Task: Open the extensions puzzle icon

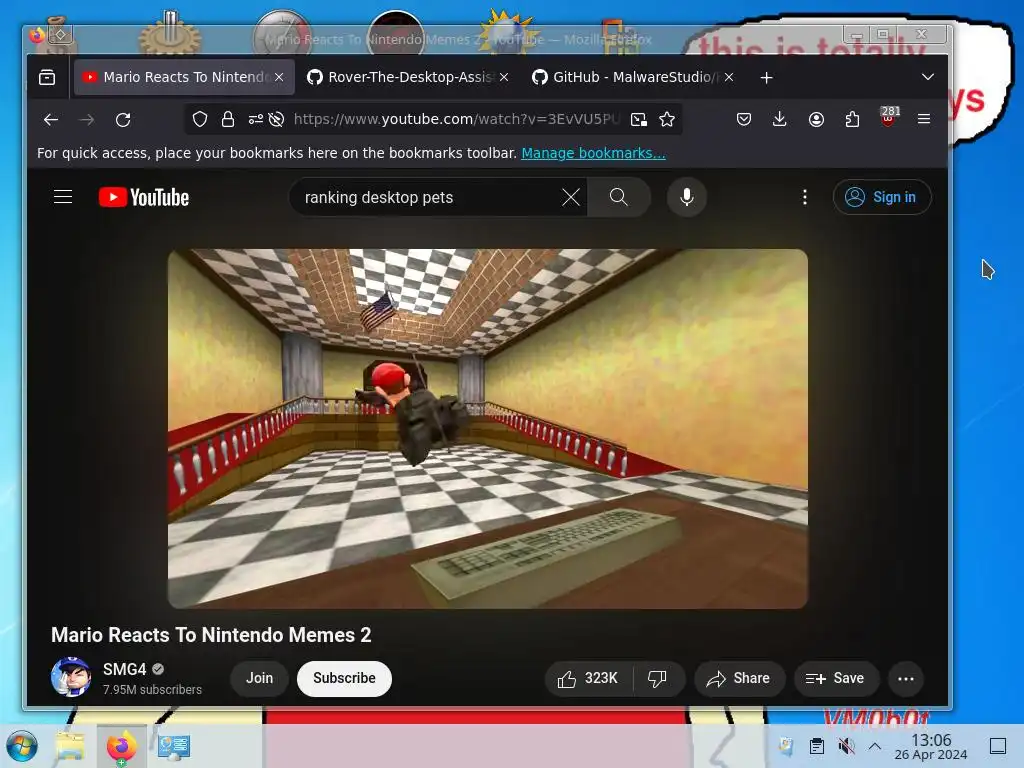Action: (852, 119)
